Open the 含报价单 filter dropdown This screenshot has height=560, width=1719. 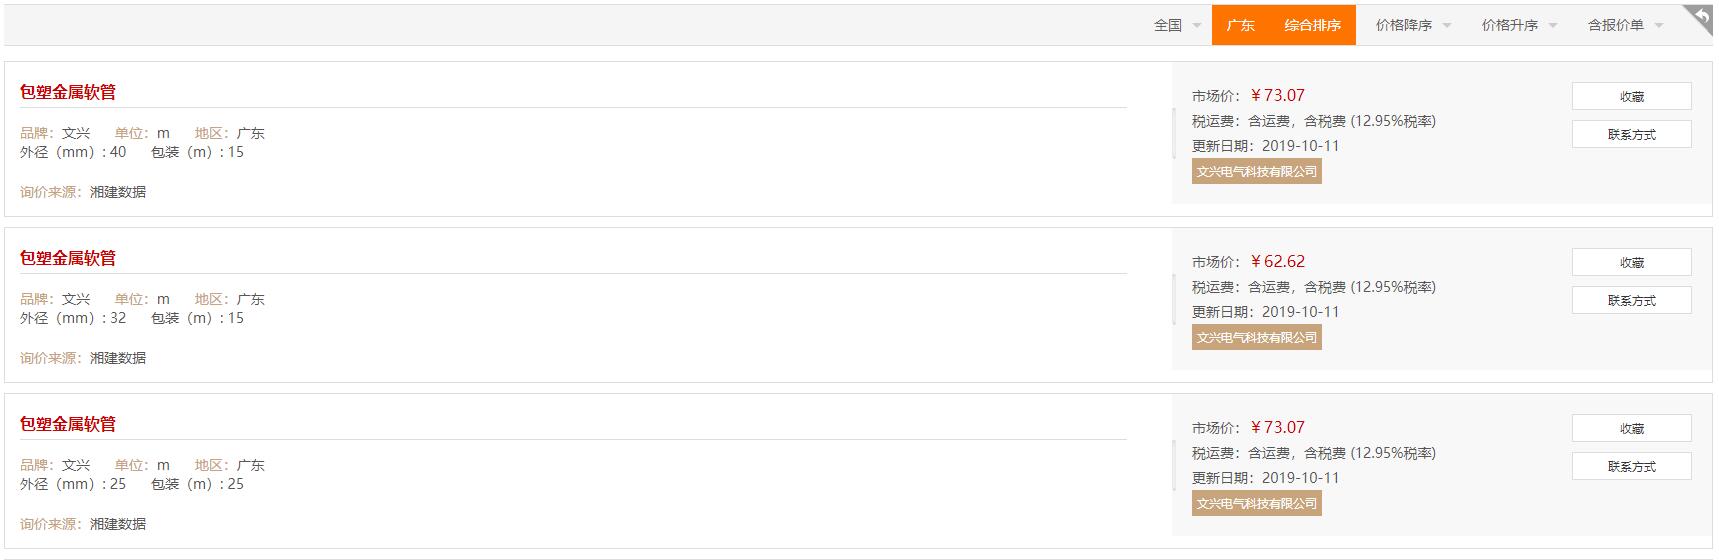1625,25
